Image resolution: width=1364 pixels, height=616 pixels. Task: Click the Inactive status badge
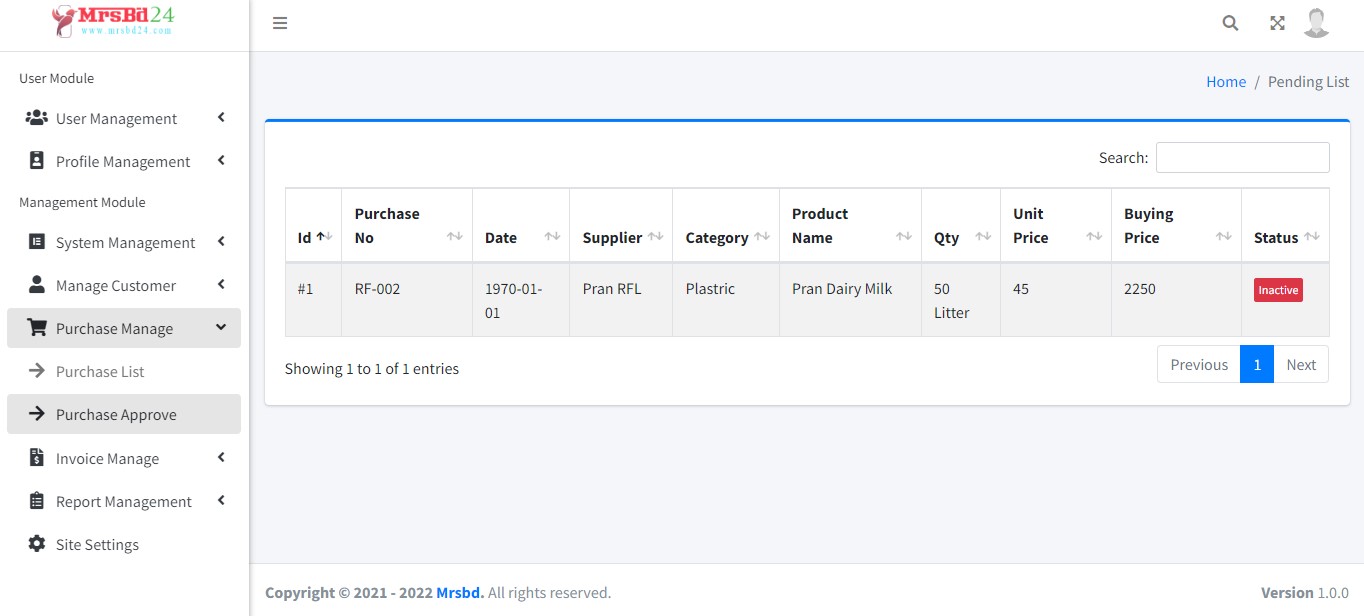(1278, 289)
